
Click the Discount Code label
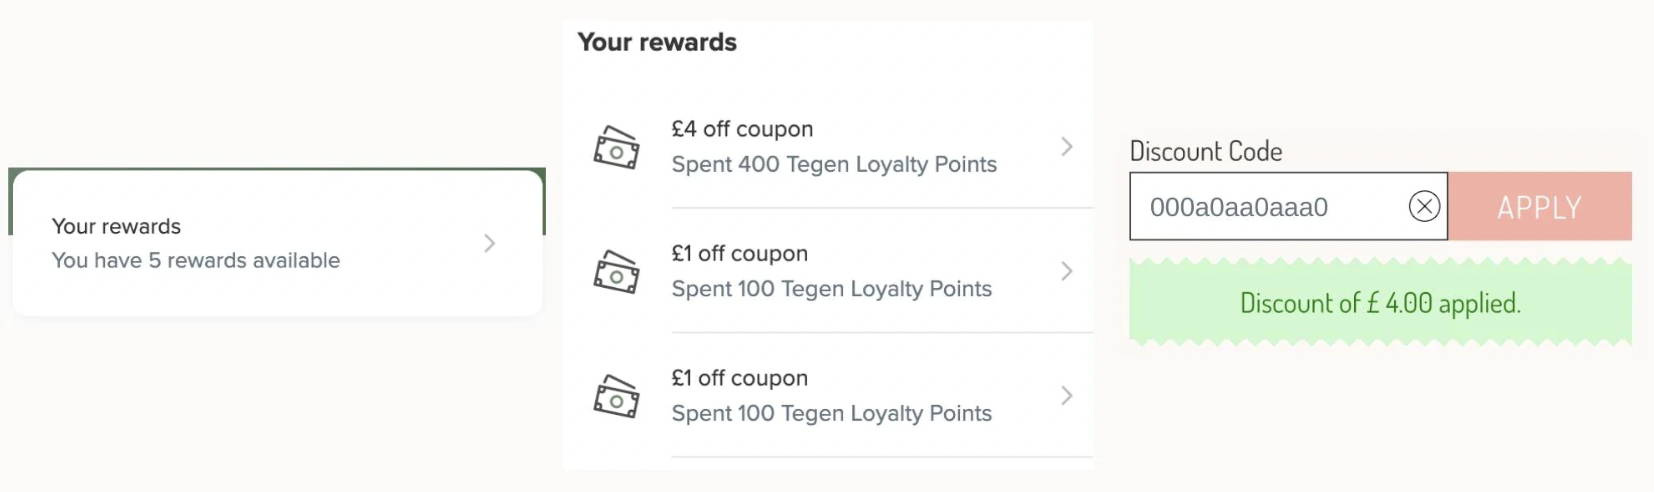(1206, 151)
